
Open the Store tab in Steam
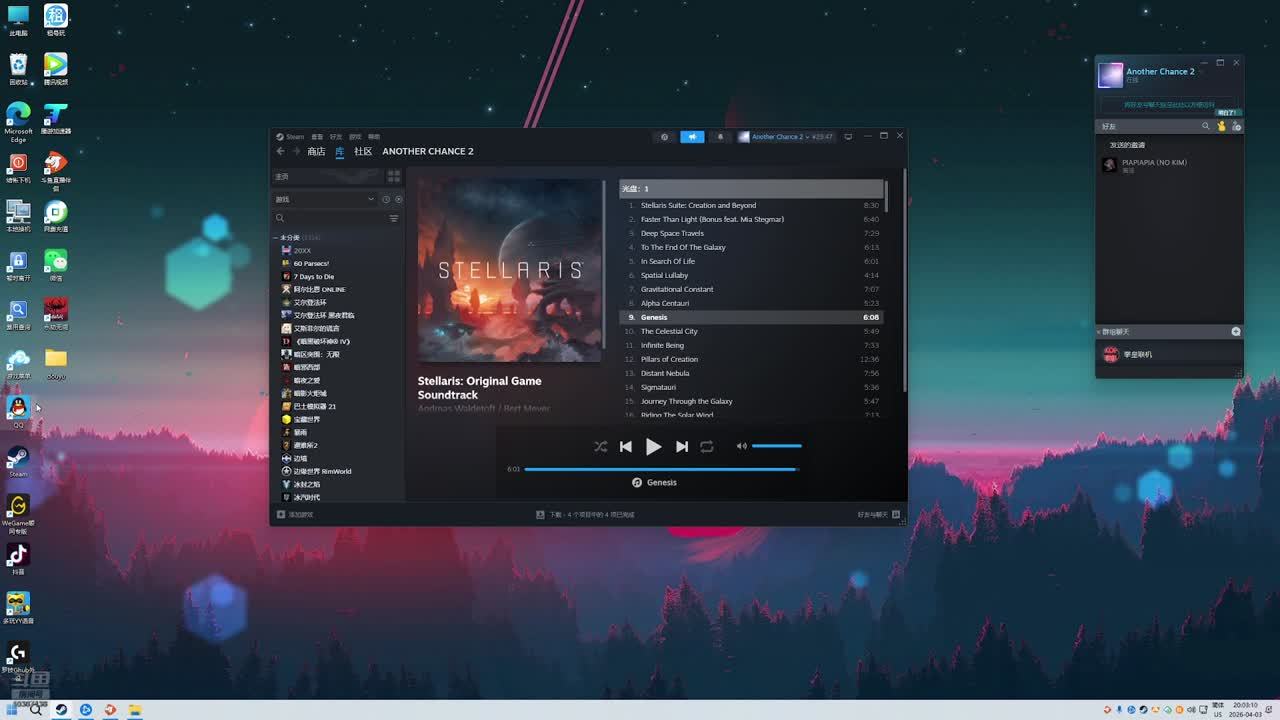pos(316,152)
